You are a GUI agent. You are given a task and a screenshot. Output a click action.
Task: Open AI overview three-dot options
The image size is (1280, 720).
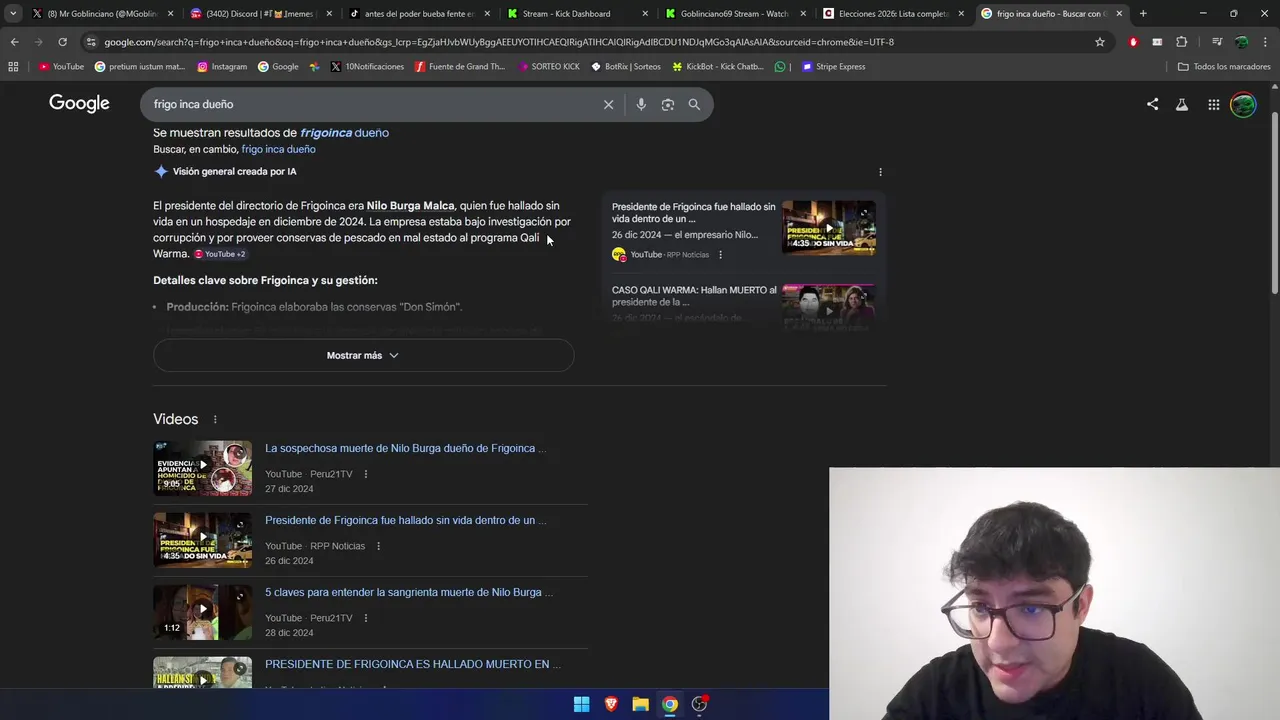(880, 172)
